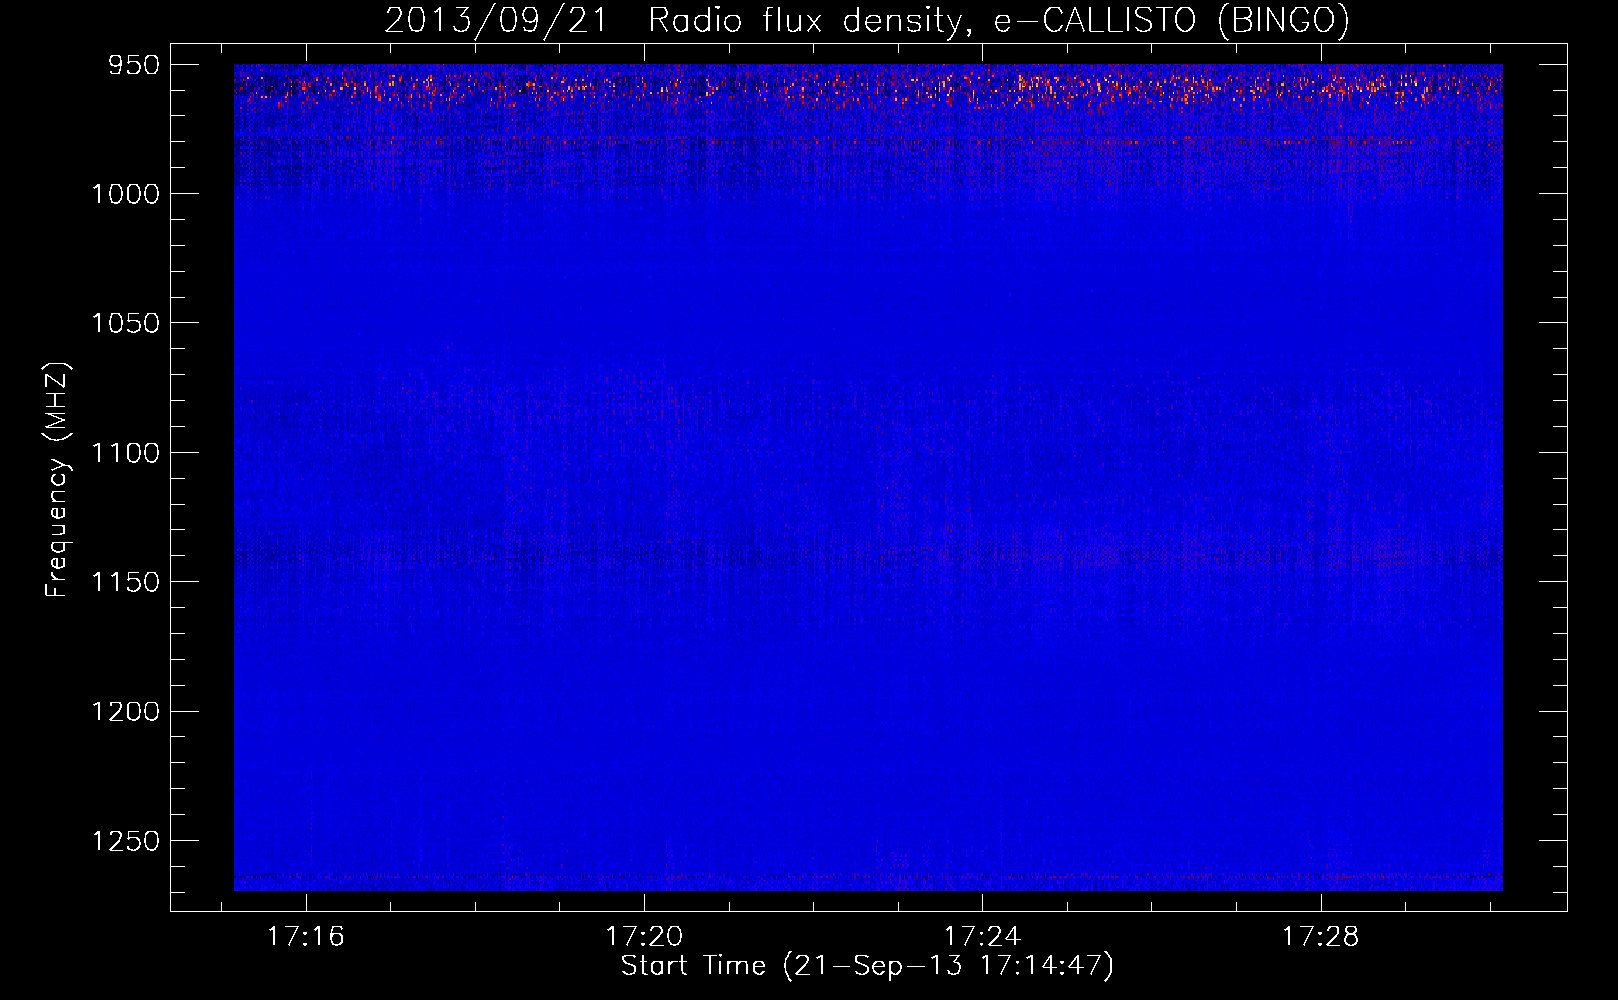1618x1000 pixels.
Task: Click the 17:20 time axis label
Action: (x=644, y=936)
